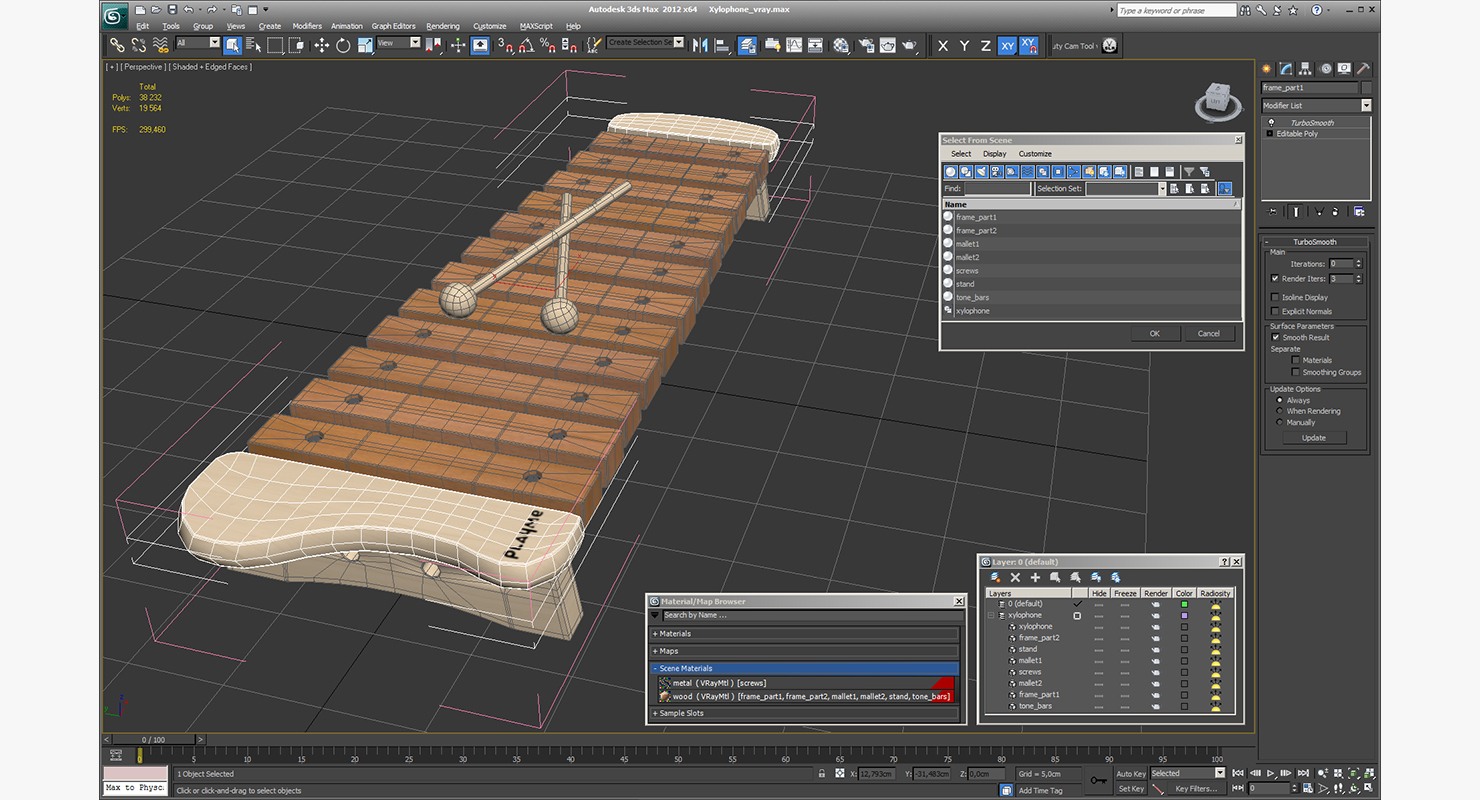1480x800 pixels.
Task: Expand the Sample Slots group
Action: 805,713
